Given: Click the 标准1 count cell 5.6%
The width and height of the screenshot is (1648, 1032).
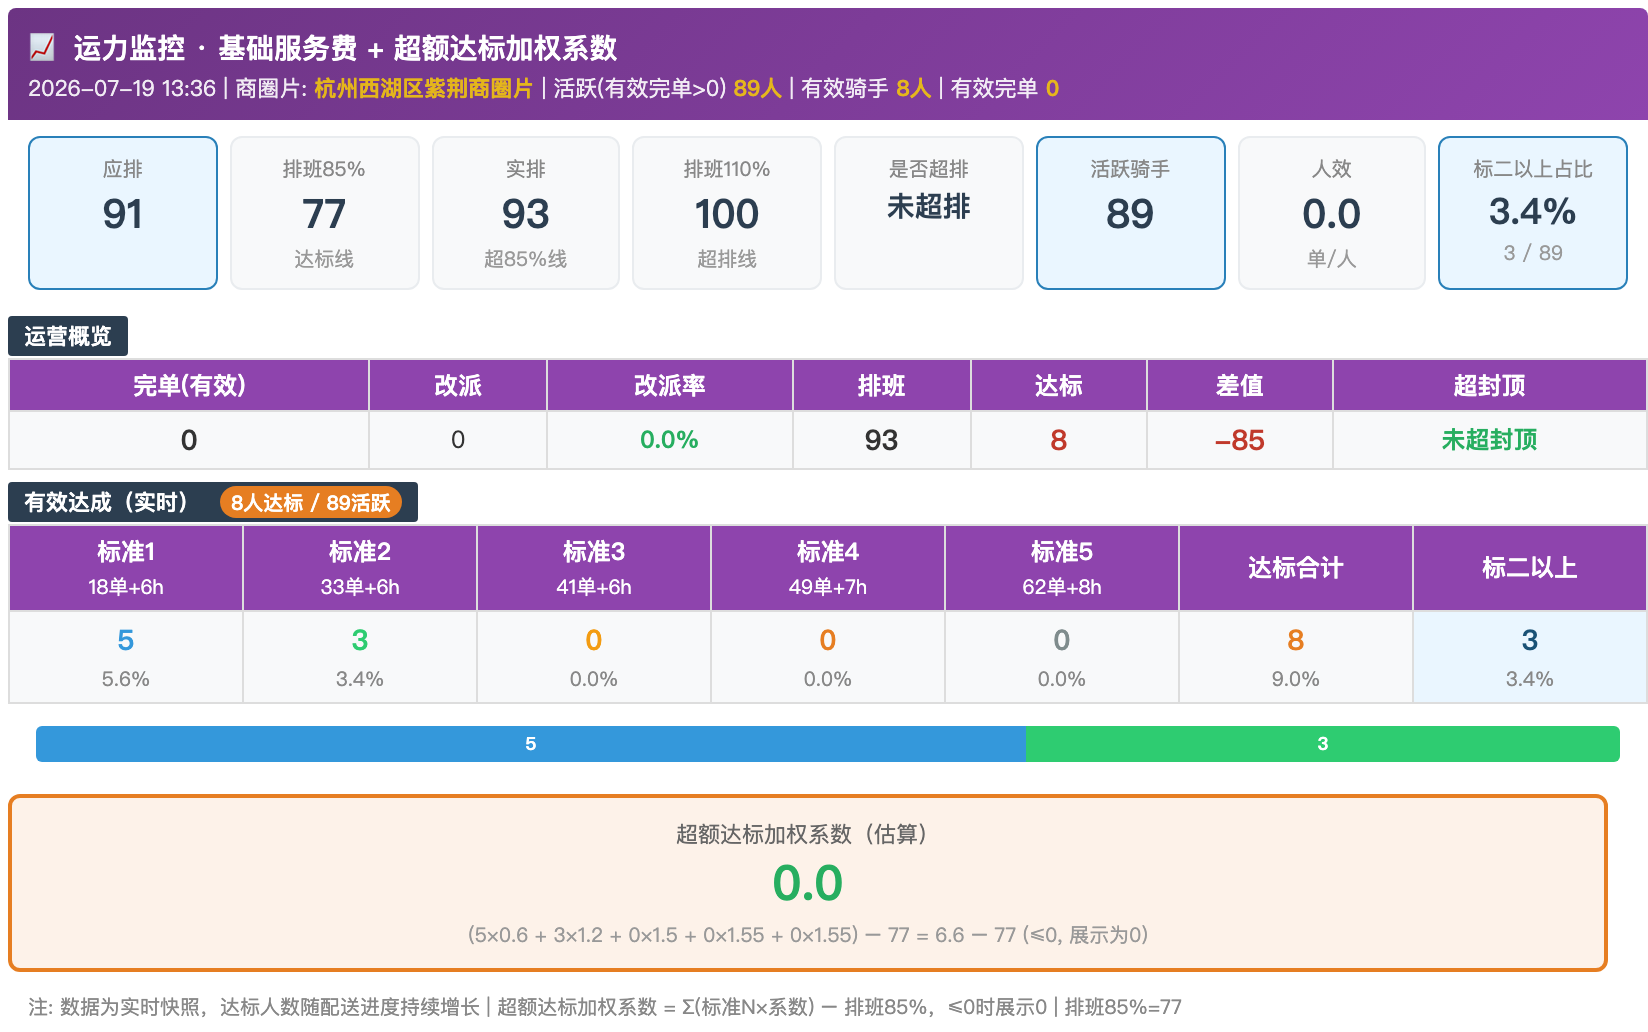Looking at the screenshot, I should [126, 657].
